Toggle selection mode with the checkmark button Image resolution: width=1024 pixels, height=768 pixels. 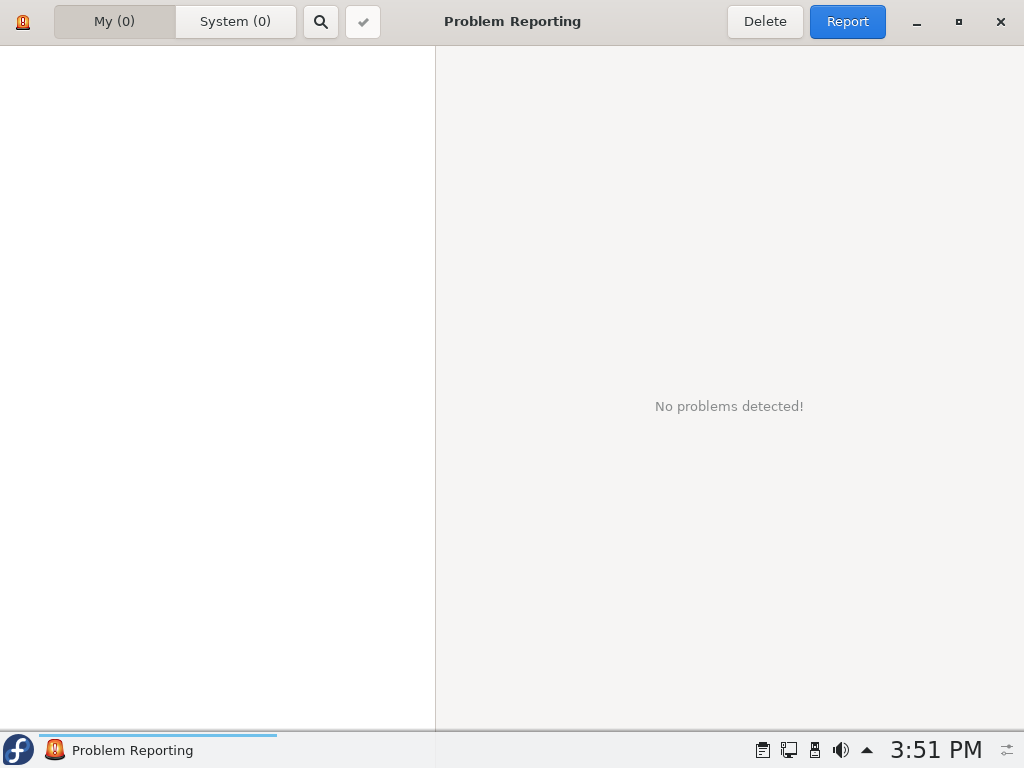(x=363, y=22)
